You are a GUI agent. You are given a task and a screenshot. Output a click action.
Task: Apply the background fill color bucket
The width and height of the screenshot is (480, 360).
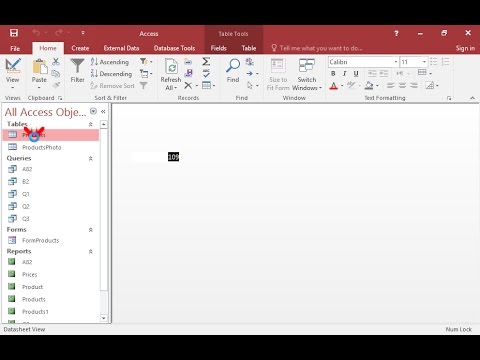369,86
